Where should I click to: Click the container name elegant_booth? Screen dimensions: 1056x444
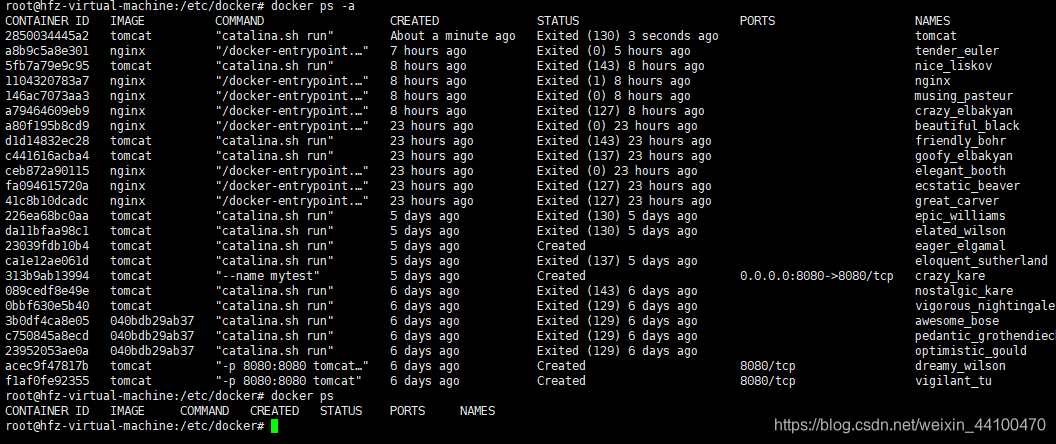pos(960,170)
